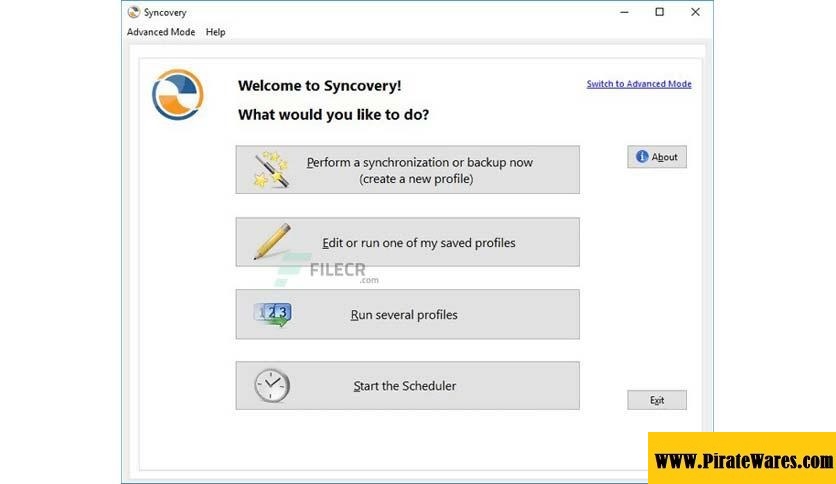The height and width of the screenshot is (484, 836).
Task: Open the Help menu
Action: [x=215, y=32]
